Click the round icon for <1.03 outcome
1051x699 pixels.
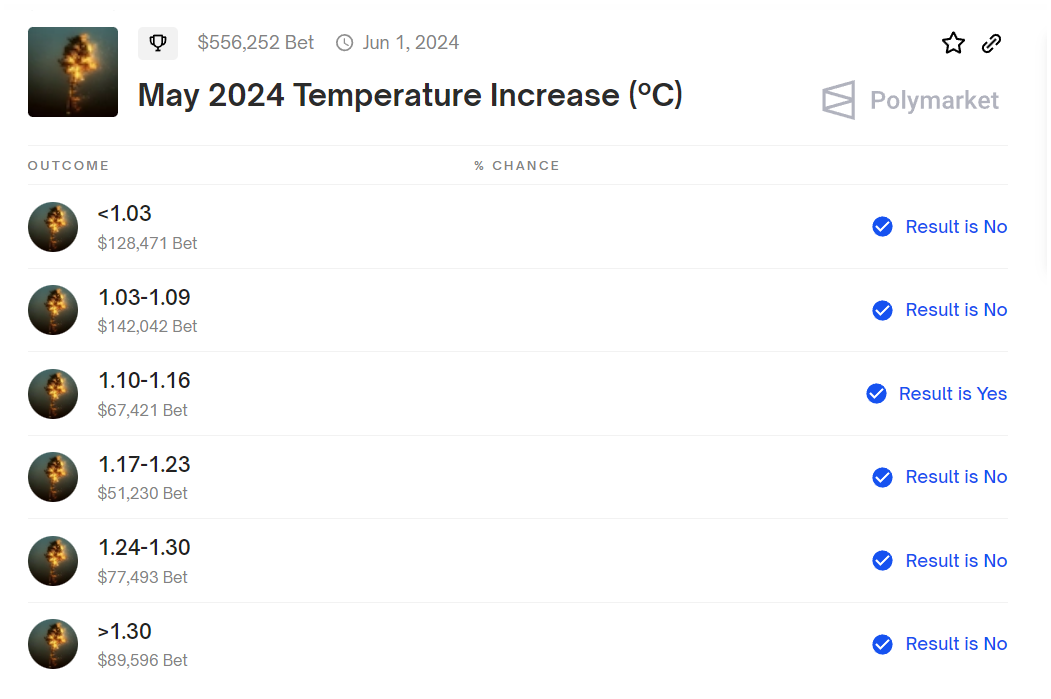point(53,227)
